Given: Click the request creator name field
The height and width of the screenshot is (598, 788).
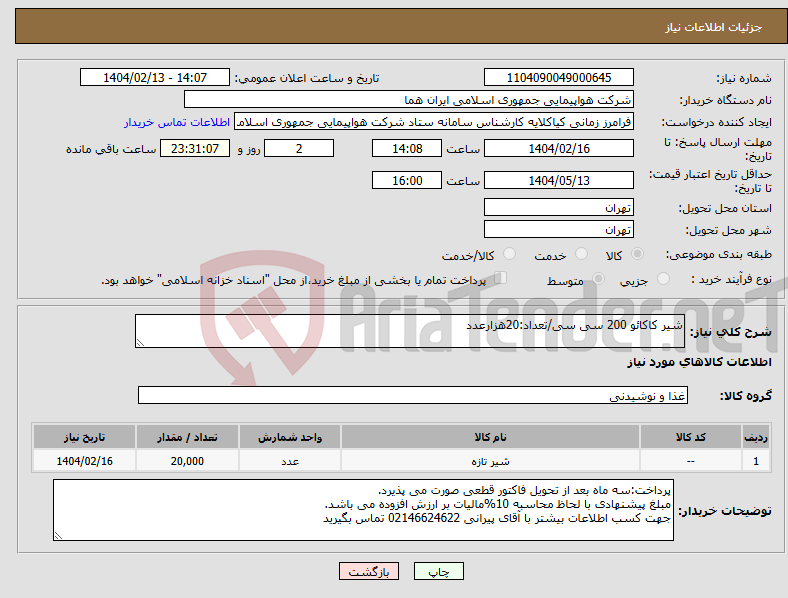Looking at the screenshot, I should tap(434, 122).
